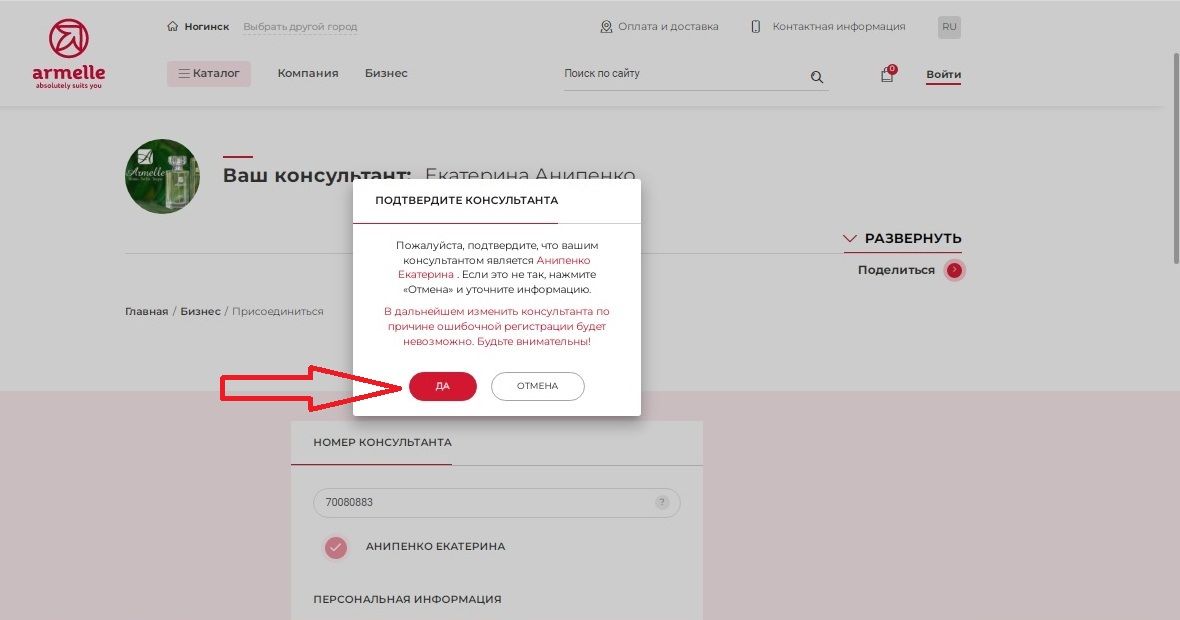Click the consultant number input field
Viewport: 1180px width, 620px height.
coord(497,503)
